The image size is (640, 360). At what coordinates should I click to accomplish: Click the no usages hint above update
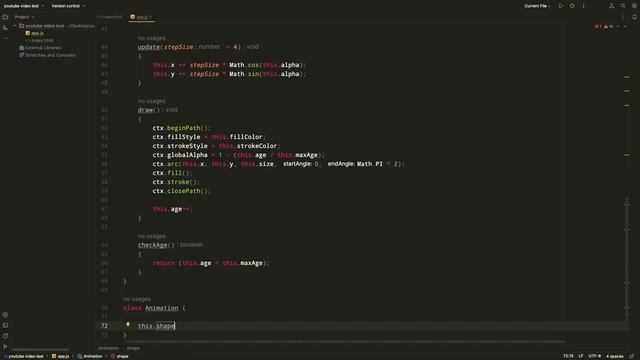(151, 38)
